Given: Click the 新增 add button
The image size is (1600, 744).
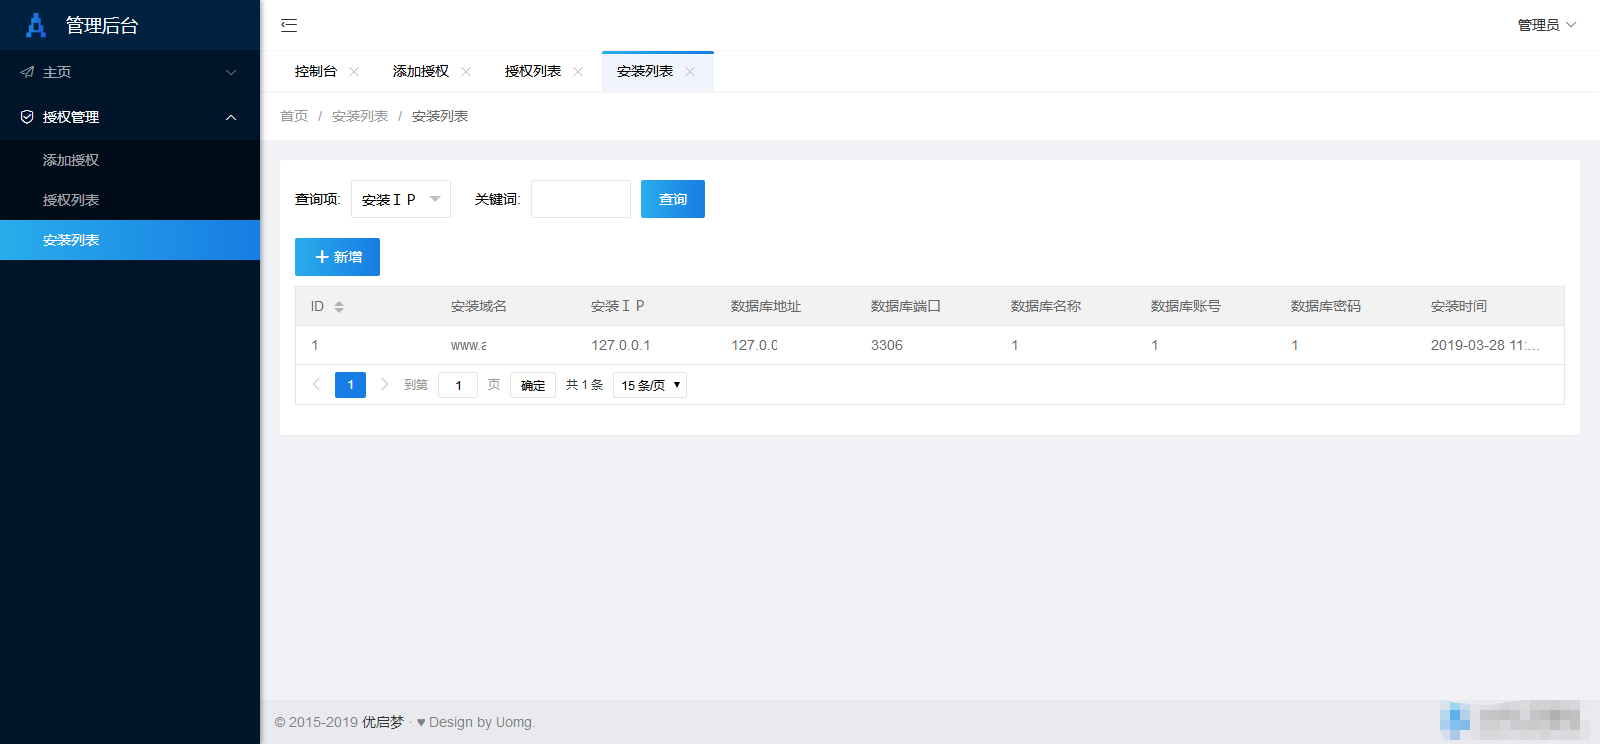Looking at the screenshot, I should point(337,257).
